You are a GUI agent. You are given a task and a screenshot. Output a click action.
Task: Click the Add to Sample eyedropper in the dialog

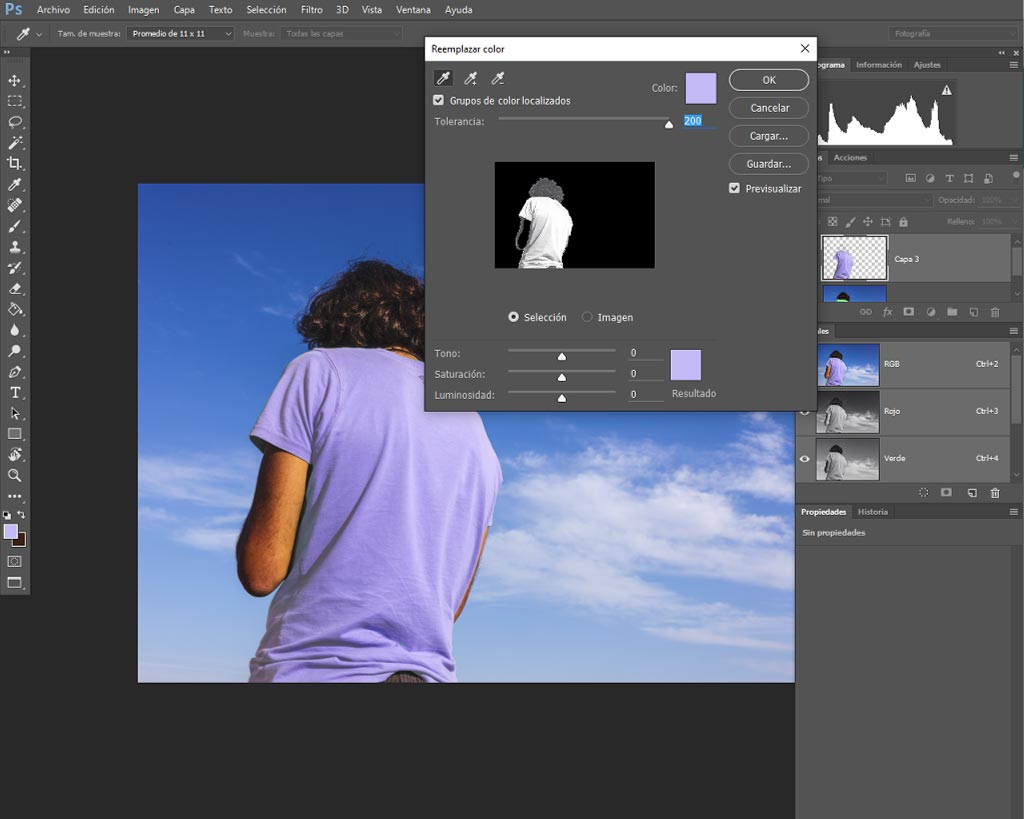pyautogui.click(x=470, y=79)
